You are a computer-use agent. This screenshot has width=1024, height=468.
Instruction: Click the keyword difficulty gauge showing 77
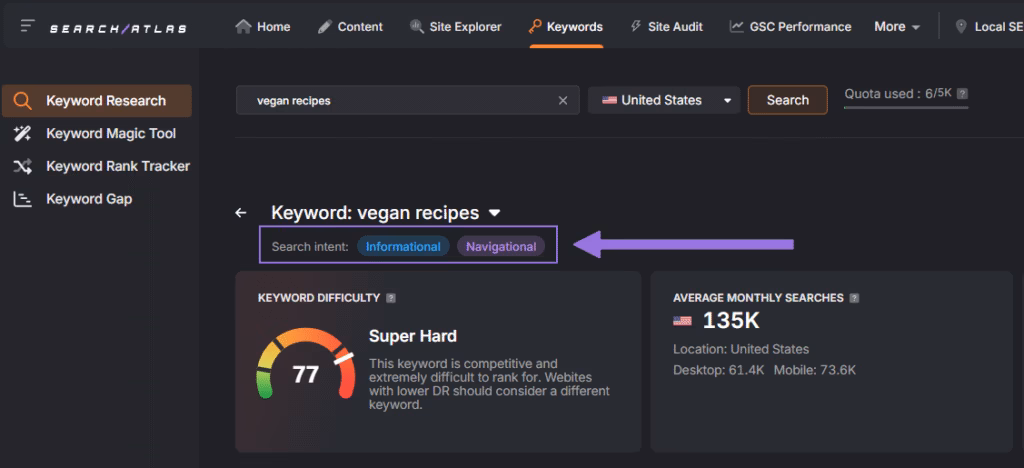[305, 374]
